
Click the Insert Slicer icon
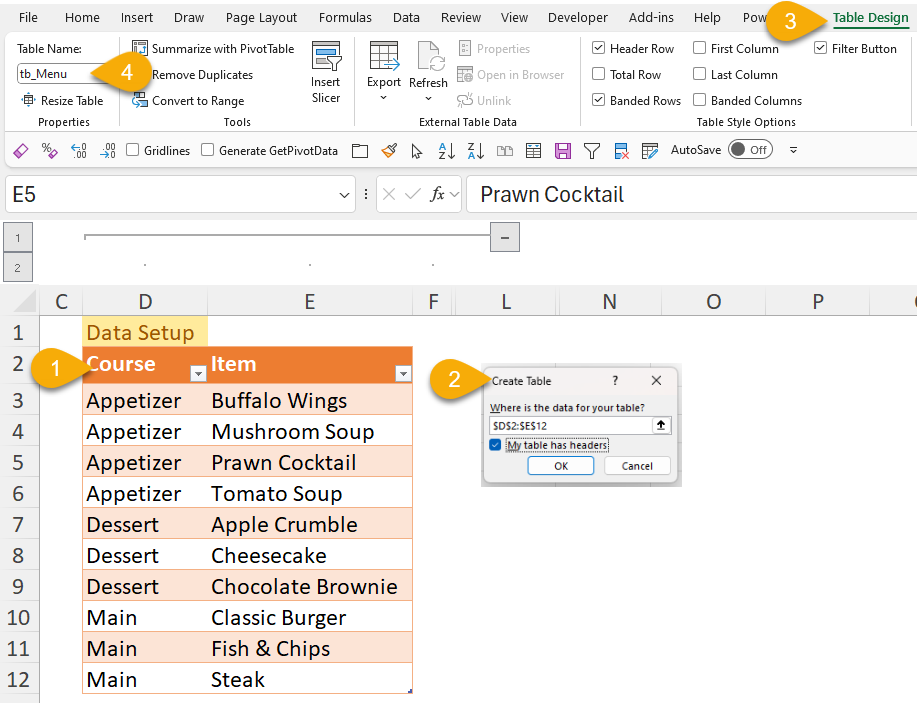326,60
